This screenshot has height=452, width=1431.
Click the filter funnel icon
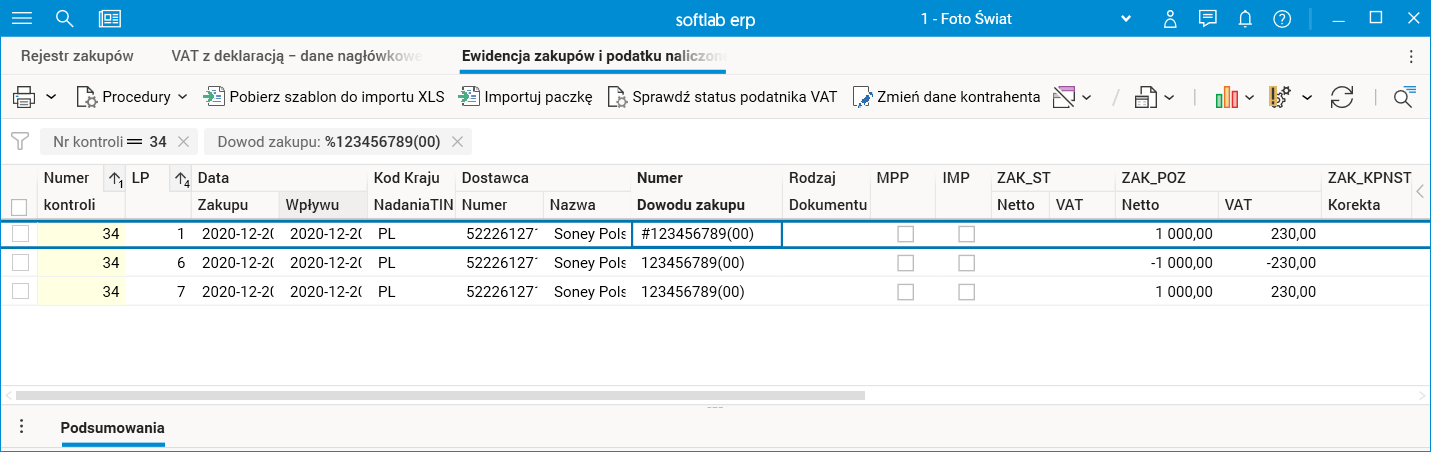tap(19, 141)
